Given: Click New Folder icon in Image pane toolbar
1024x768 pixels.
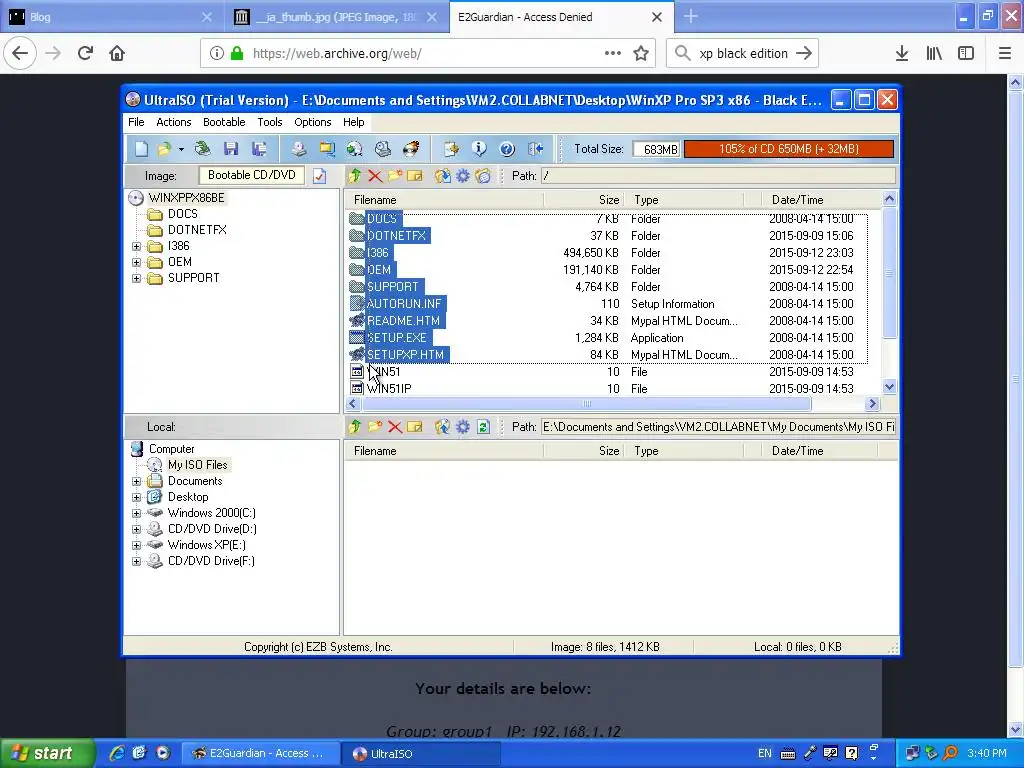Looking at the screenshot, I should tap(395, 176).
